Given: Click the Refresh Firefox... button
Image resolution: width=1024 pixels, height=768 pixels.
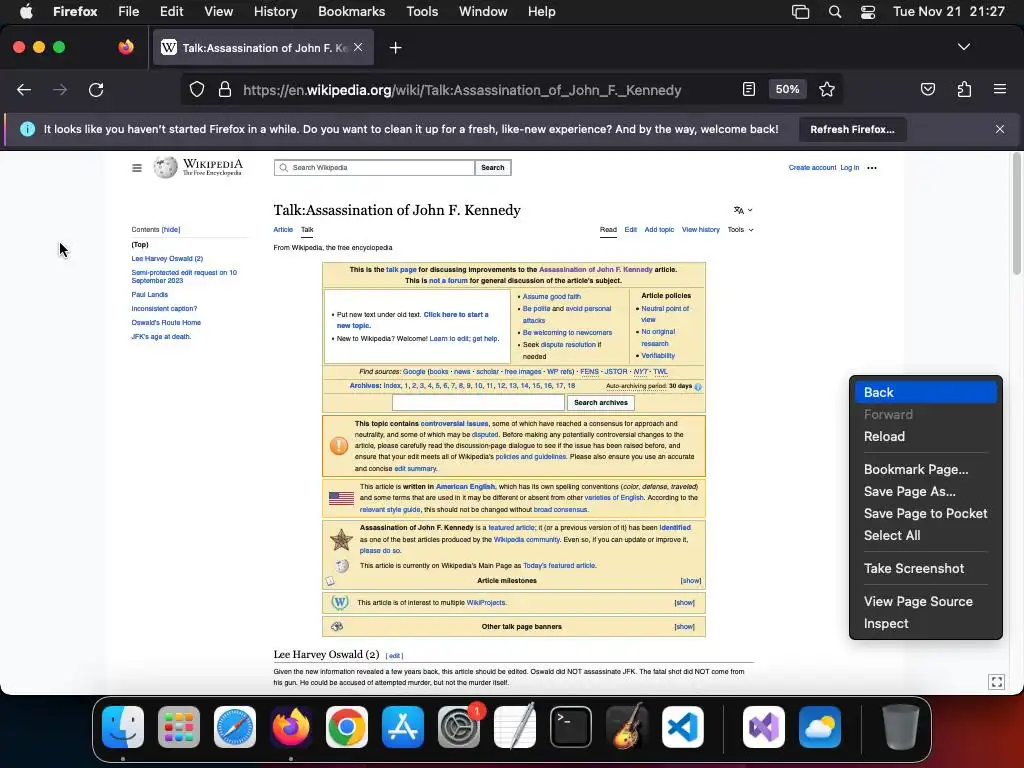Looking at the screenshot, I should pos(852,129).
